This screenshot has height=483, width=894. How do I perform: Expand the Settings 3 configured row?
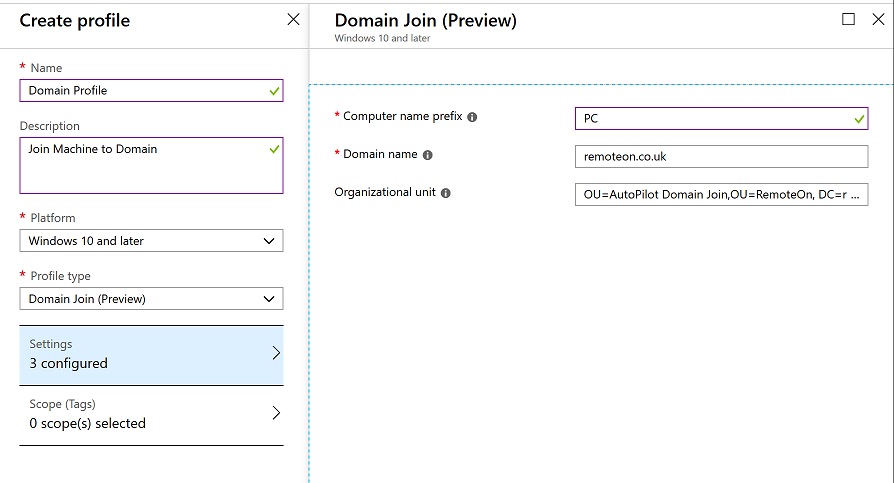coord(276,353)
